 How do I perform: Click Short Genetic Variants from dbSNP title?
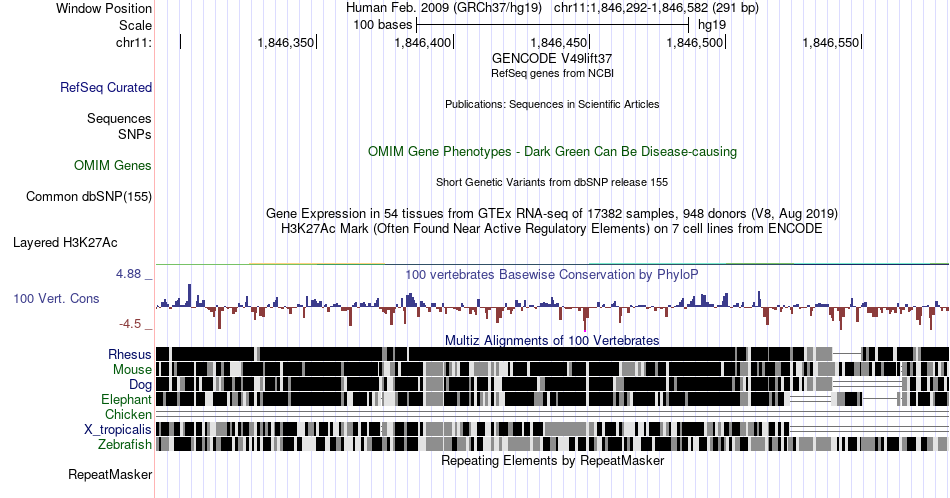pyautogui.click(x=552, y=182)
